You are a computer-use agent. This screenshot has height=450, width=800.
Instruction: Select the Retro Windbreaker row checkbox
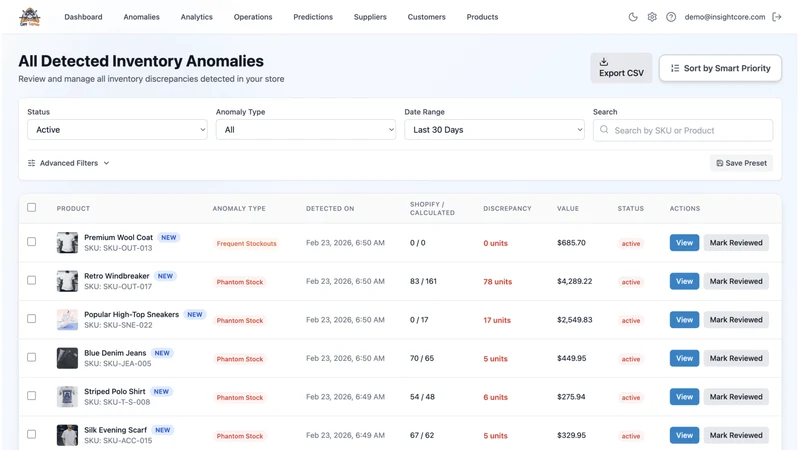(32, 280)
